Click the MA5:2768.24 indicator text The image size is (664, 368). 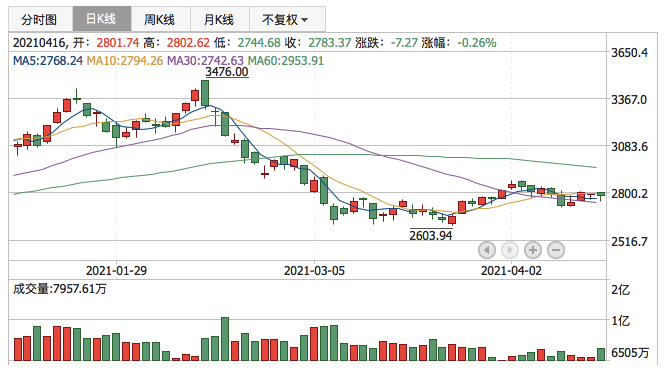point(48,61)
